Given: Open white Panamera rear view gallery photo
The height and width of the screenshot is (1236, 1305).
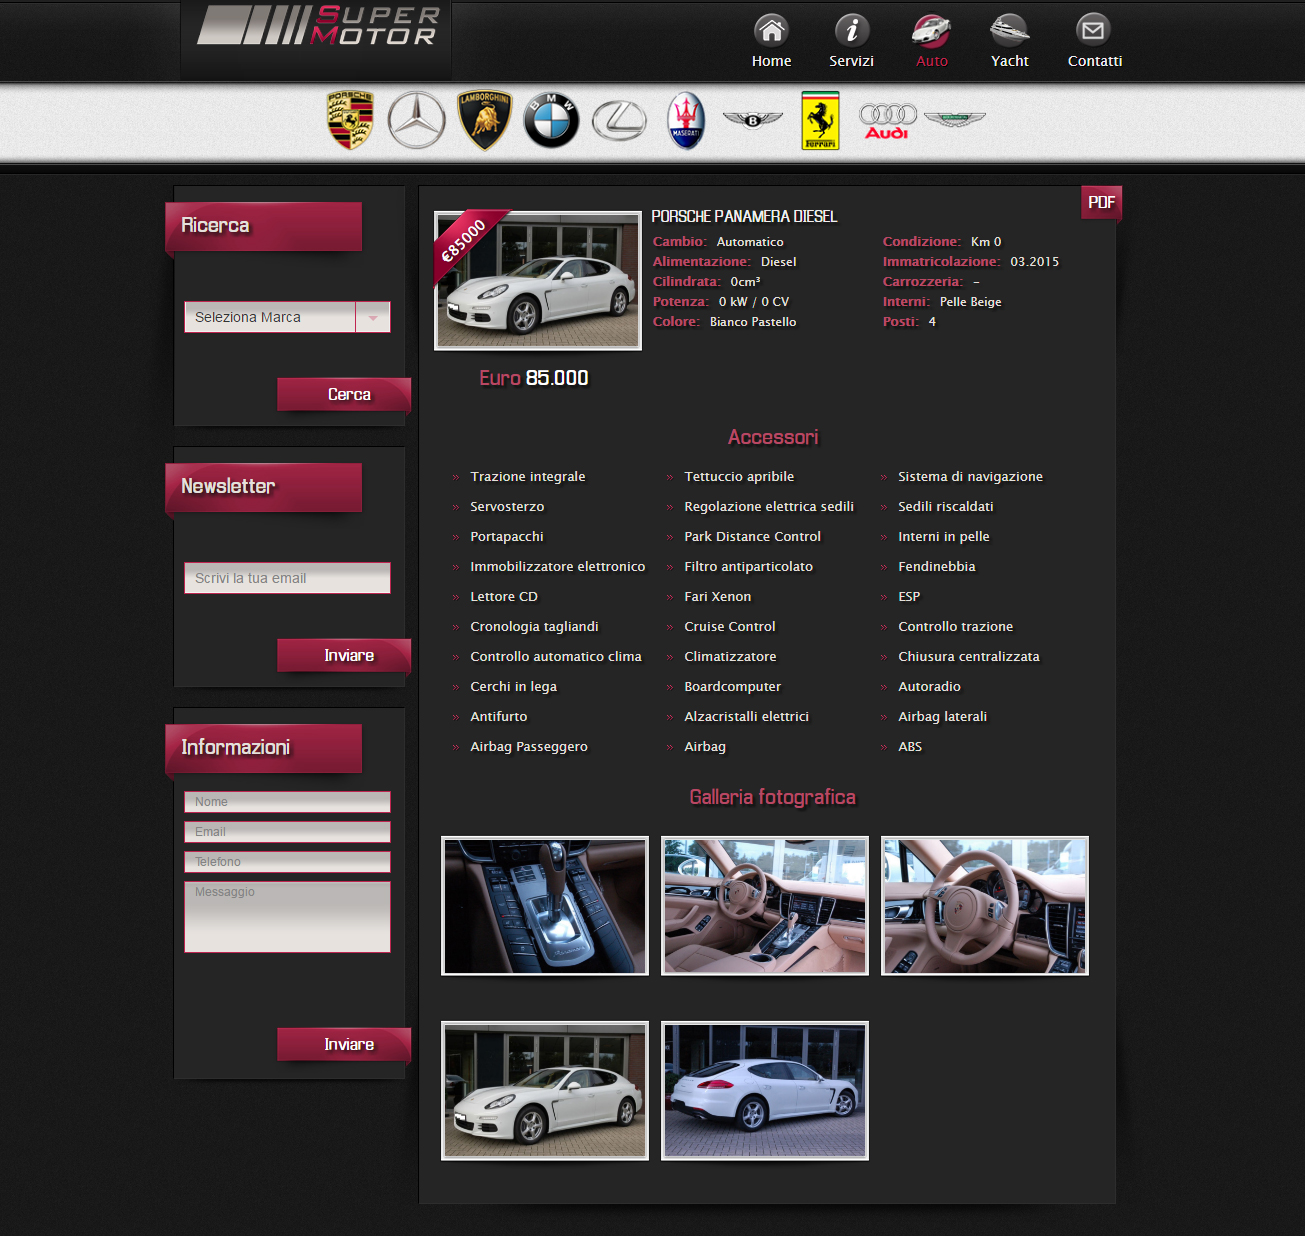Looking at the screenshot, I should tap(765, 1091).
